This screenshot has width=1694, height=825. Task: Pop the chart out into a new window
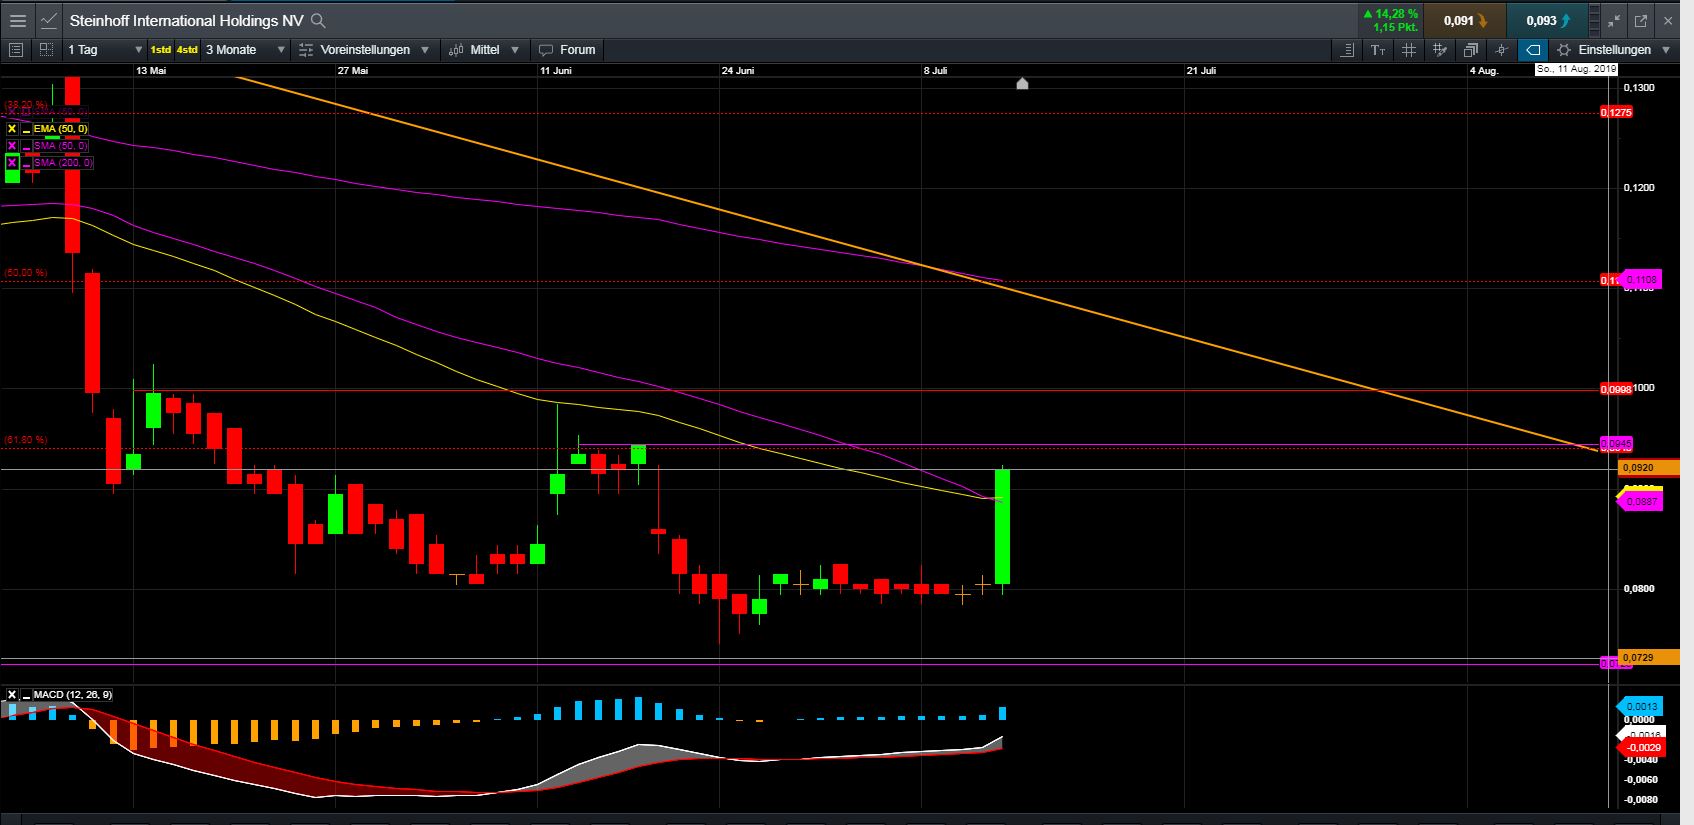(1641, 20)
